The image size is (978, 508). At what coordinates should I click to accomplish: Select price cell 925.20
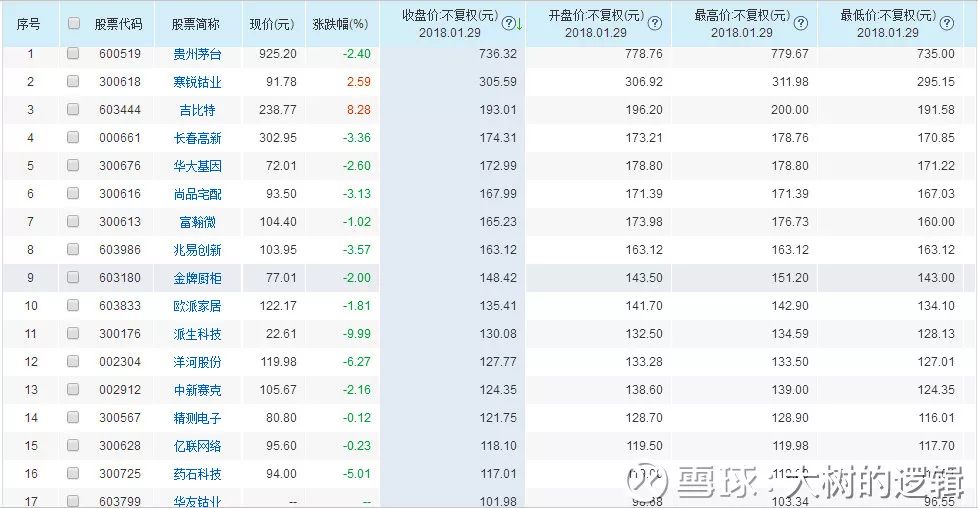(x=278, y=54)
